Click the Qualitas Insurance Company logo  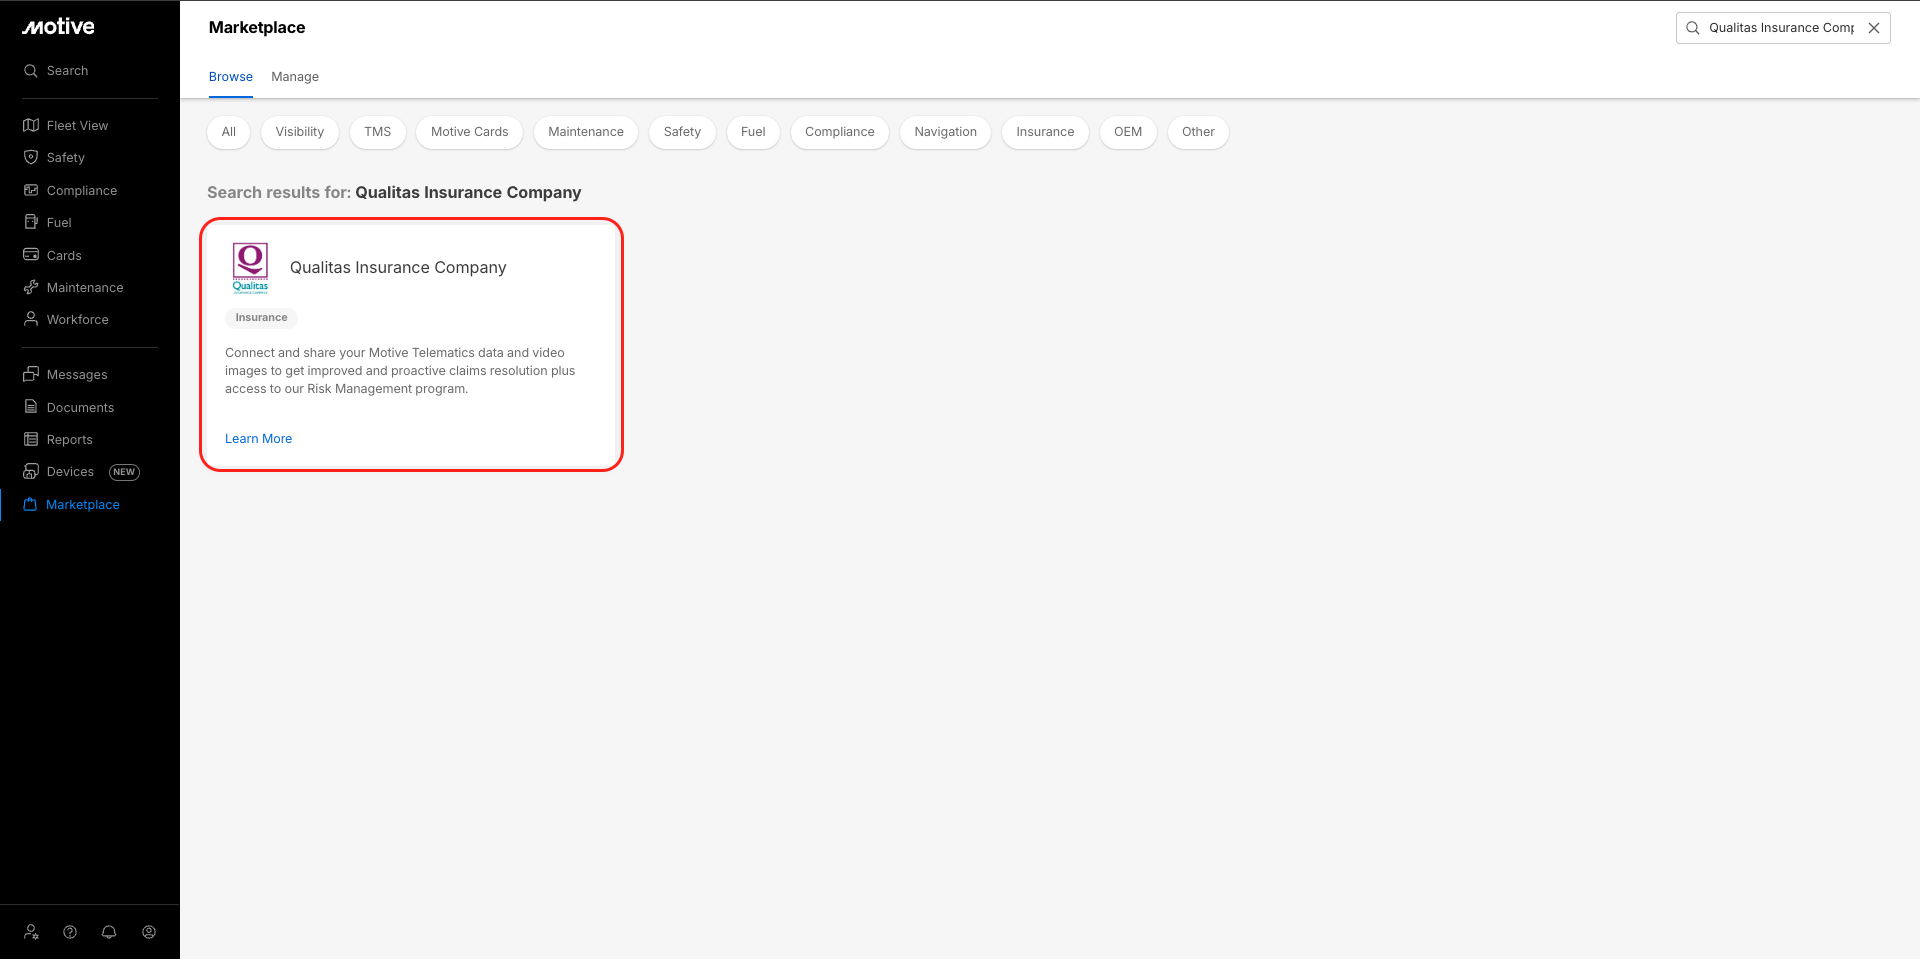pos(250,268)
